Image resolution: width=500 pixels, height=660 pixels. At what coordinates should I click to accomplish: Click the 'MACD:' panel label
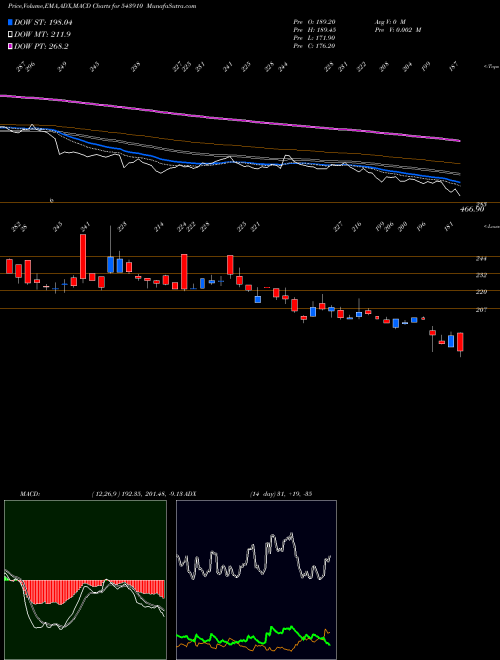click(x=29, y=494)
